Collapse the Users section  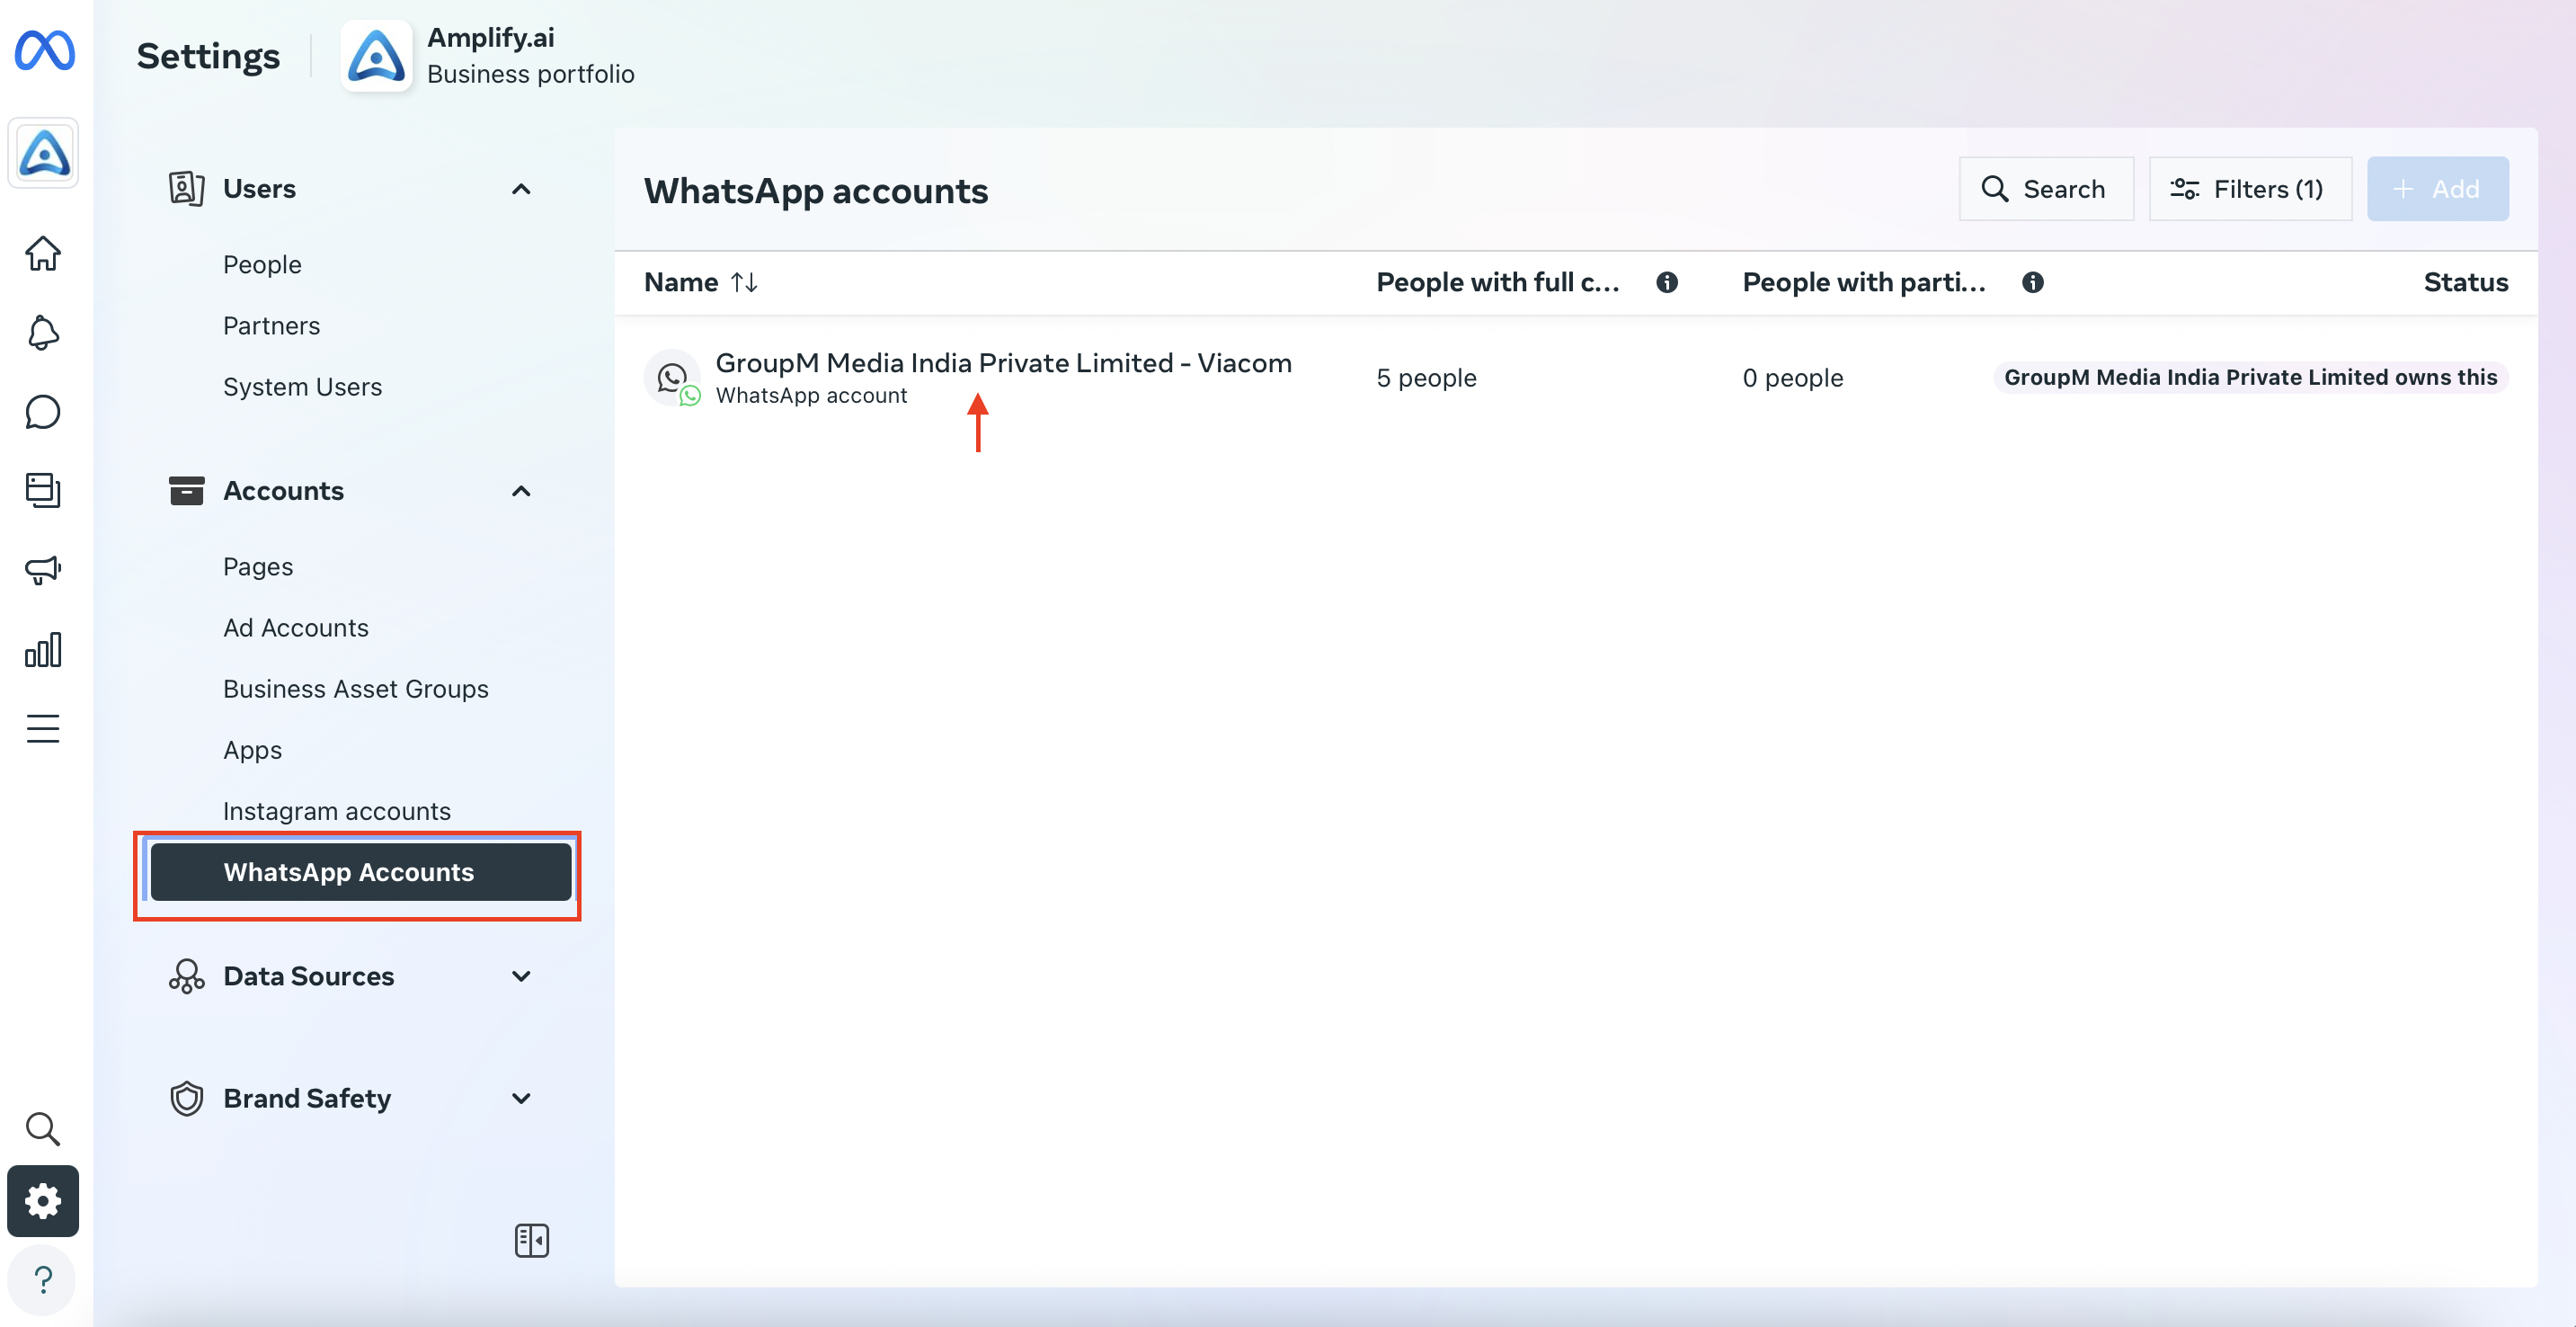pyautogui.click(x=521, y=189)
